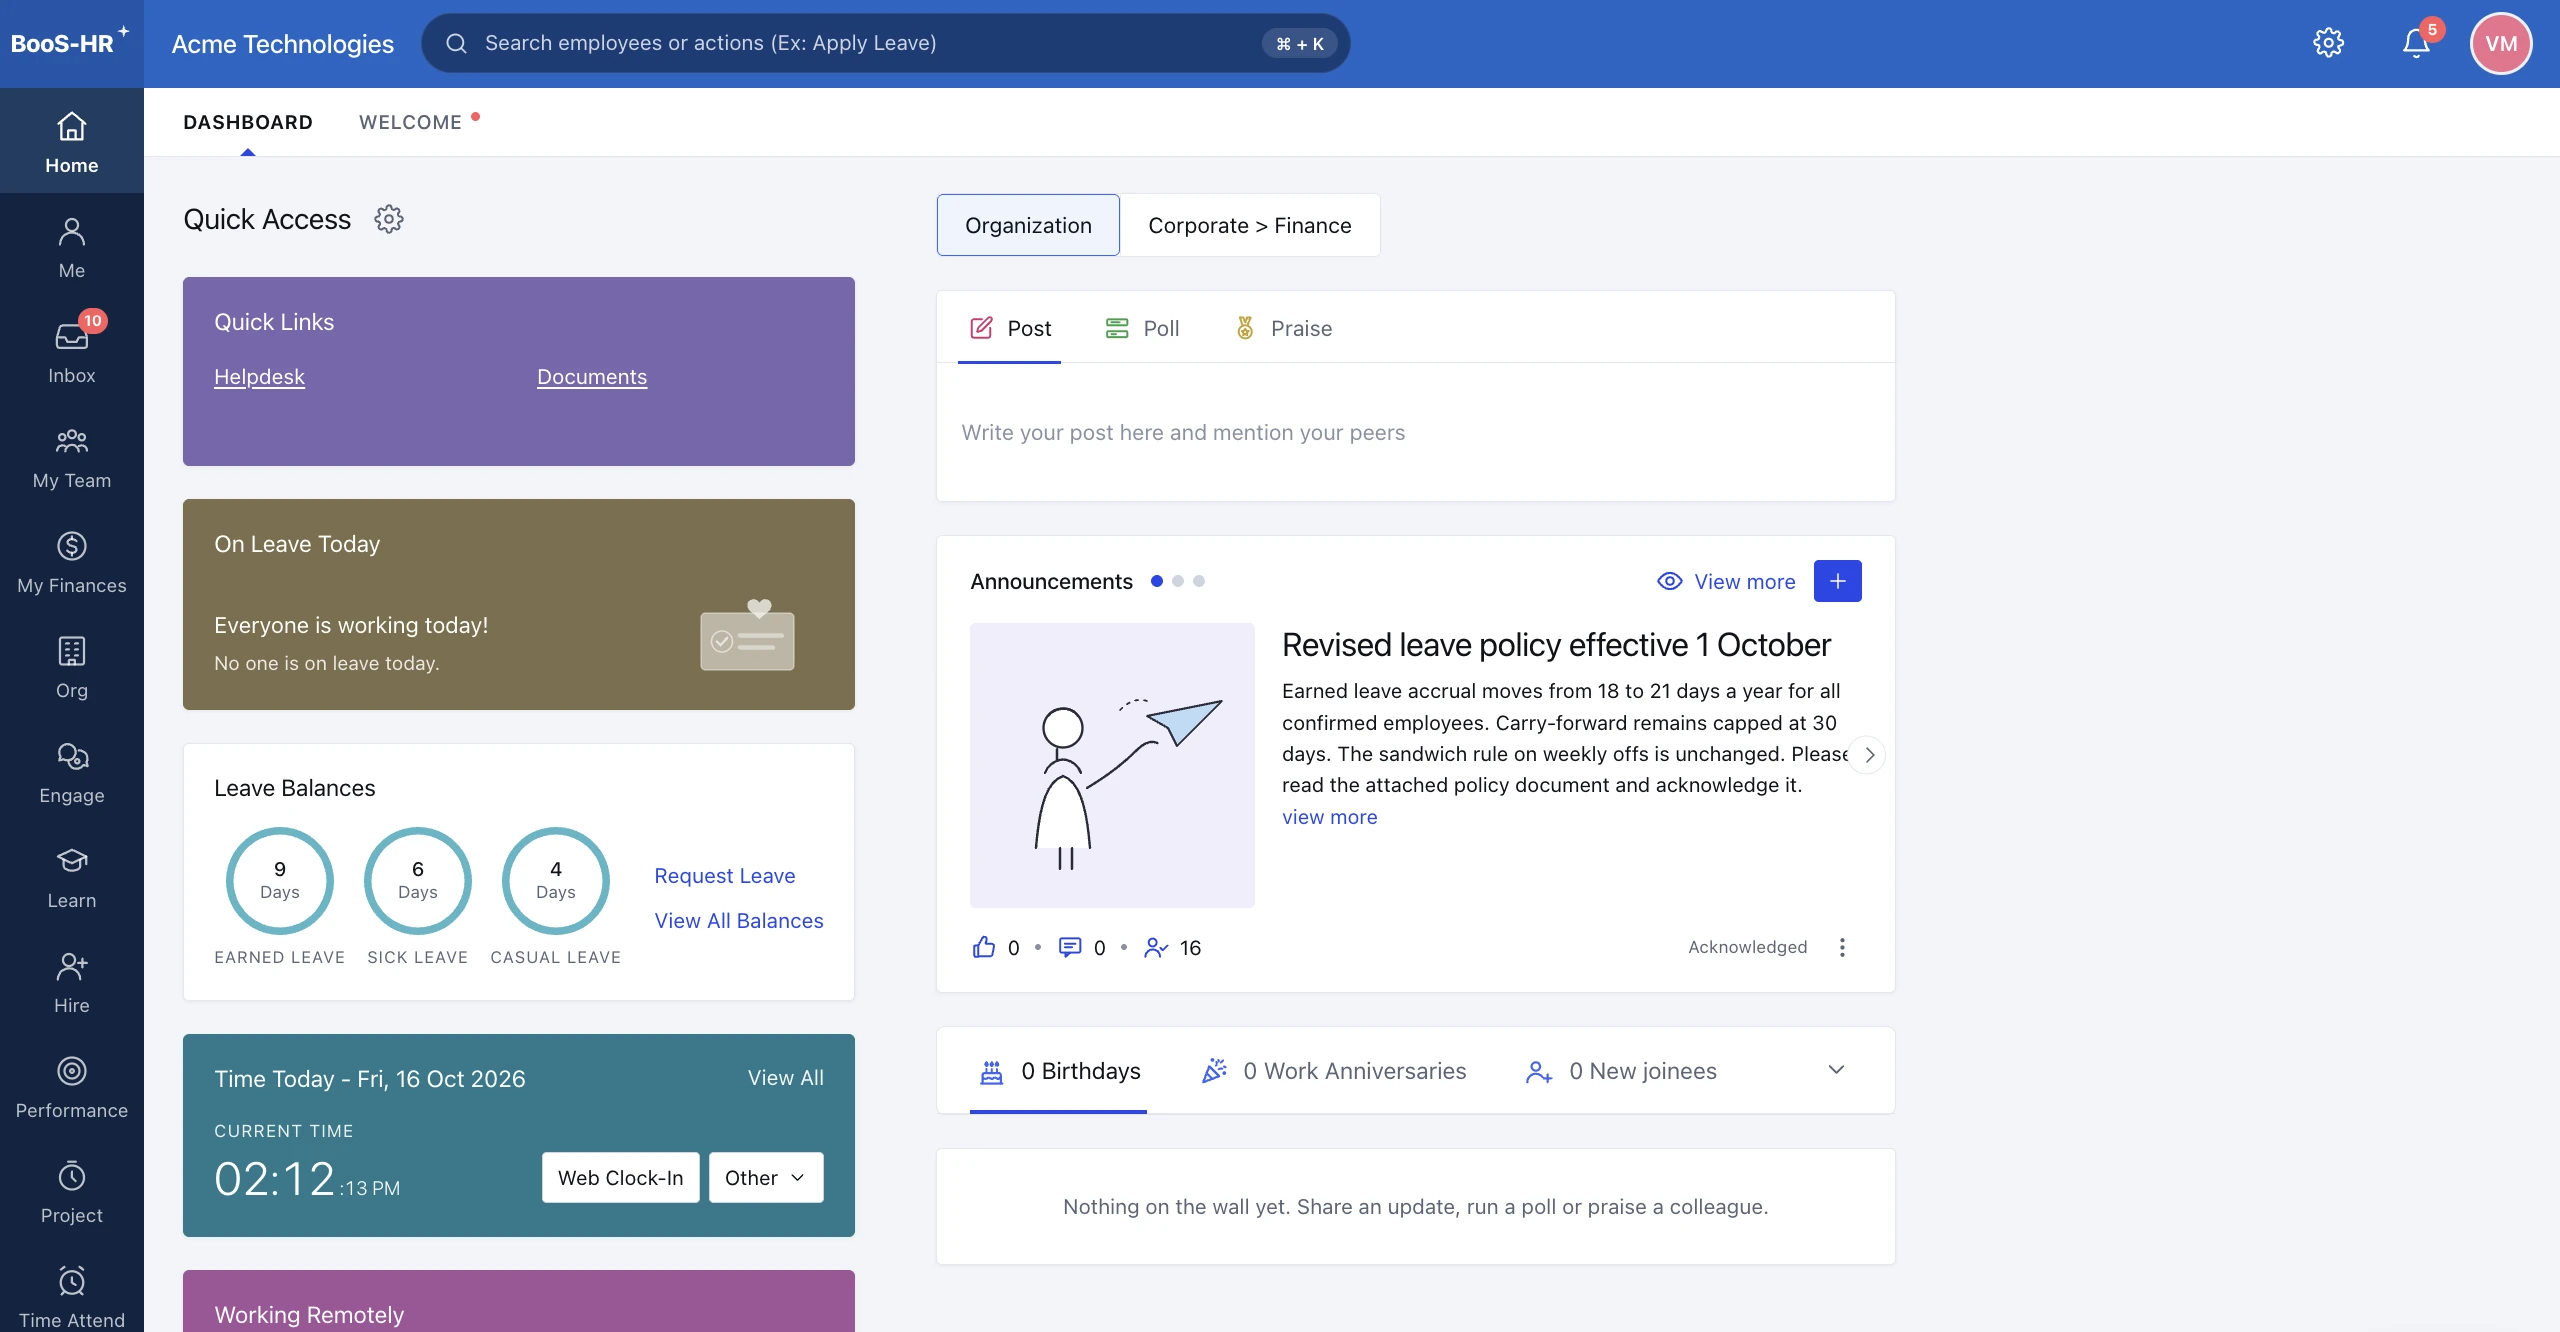Select the 0 Work Anniversaries tab

pos(1334,1071)
